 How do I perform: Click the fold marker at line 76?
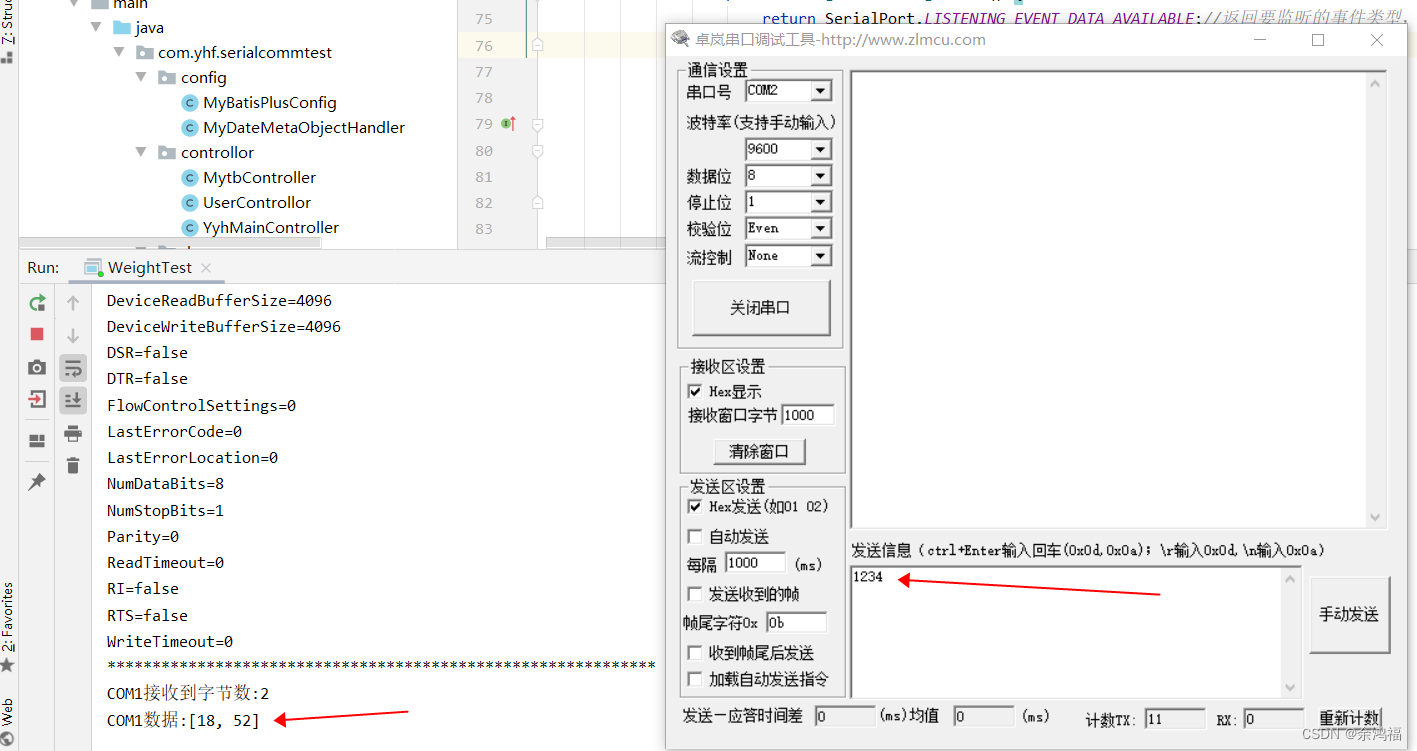(x=537, y=46)
